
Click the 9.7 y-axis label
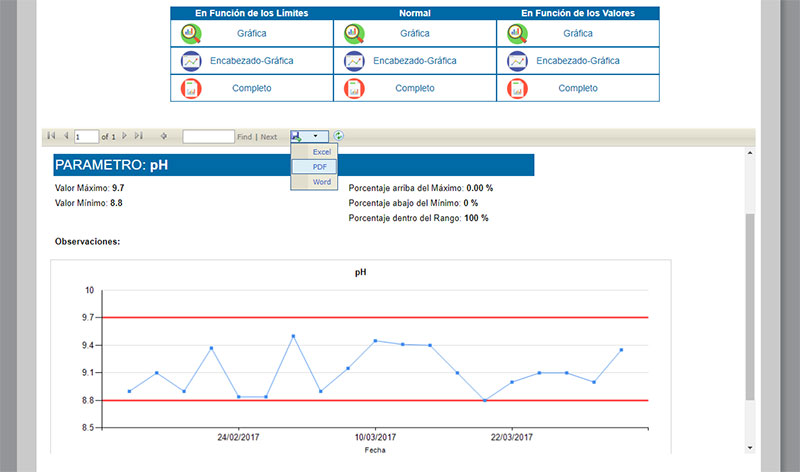[88, 317]
